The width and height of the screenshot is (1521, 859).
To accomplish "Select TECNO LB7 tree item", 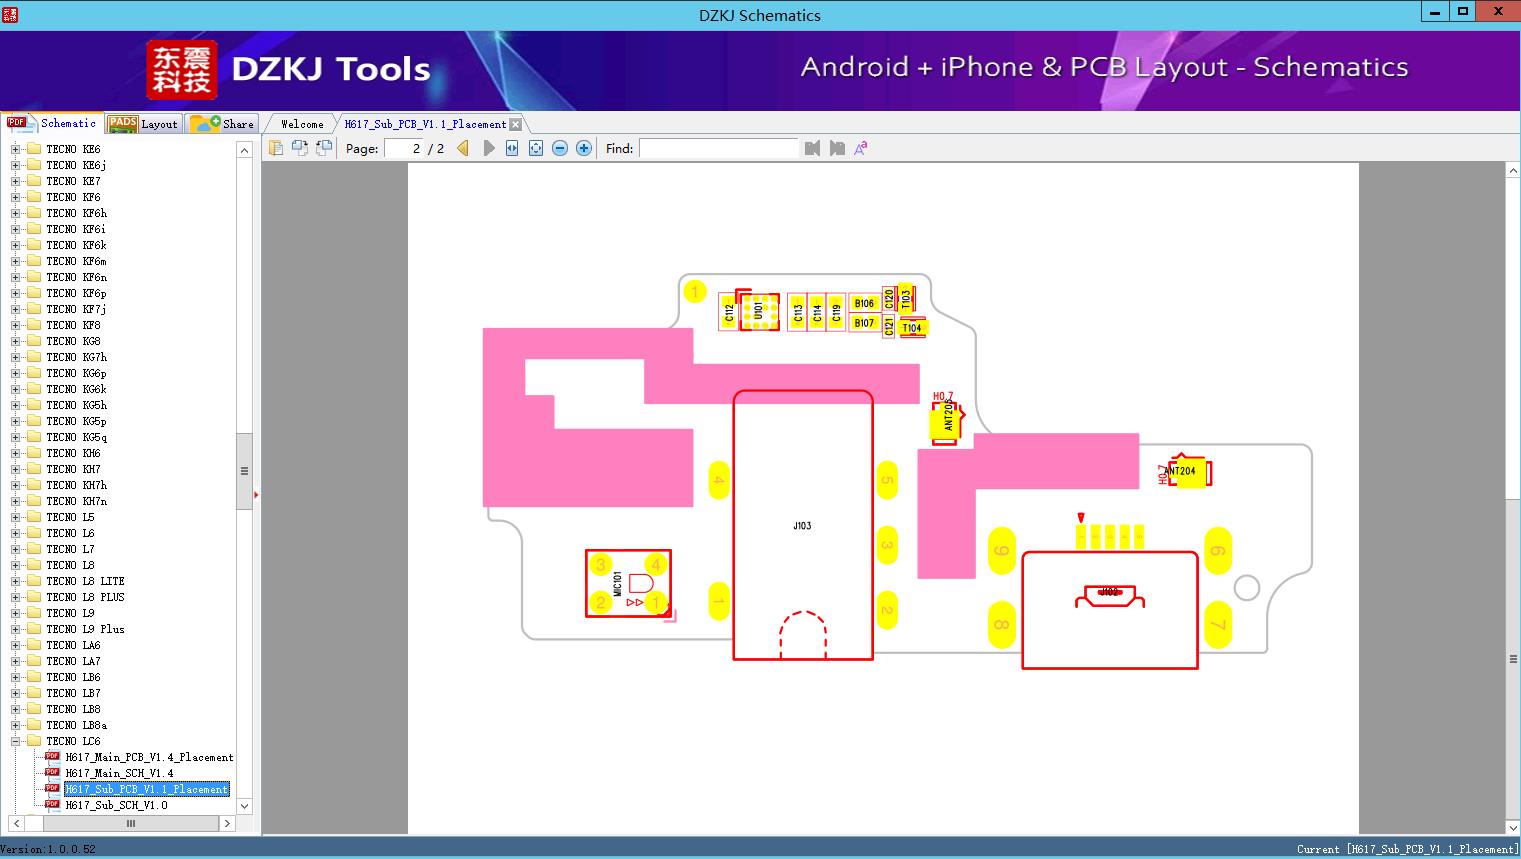I will point(73,693).
